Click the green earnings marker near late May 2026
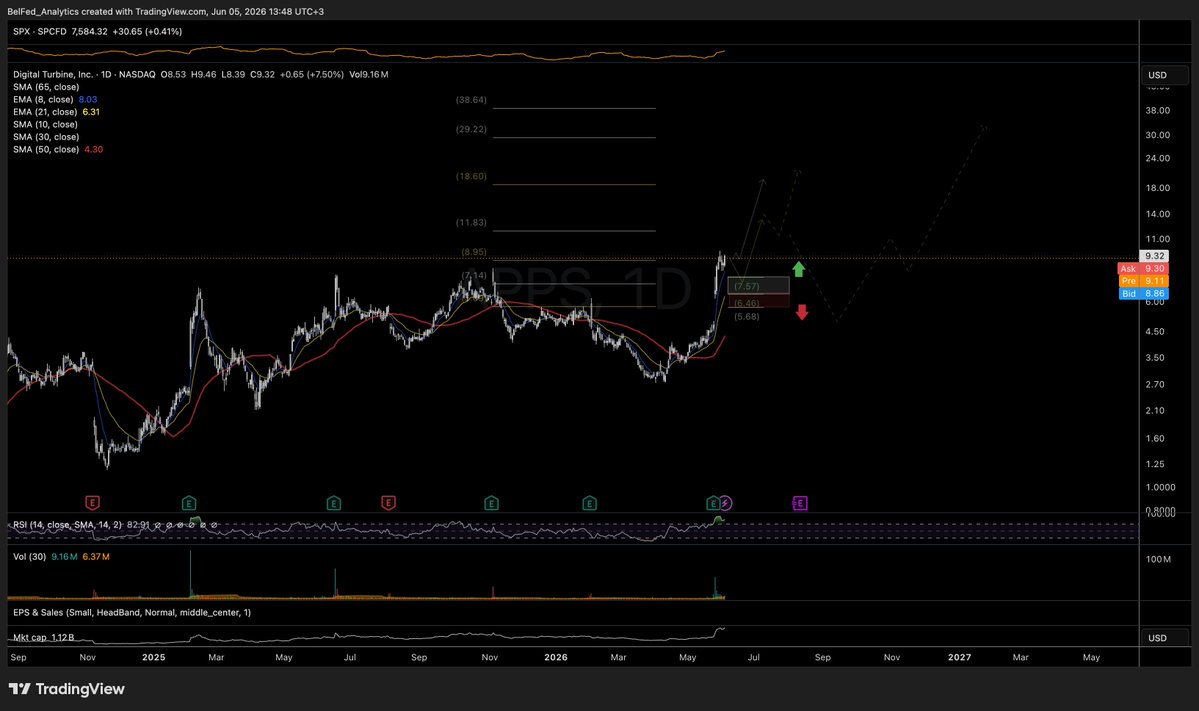 [x=713, y=503]
